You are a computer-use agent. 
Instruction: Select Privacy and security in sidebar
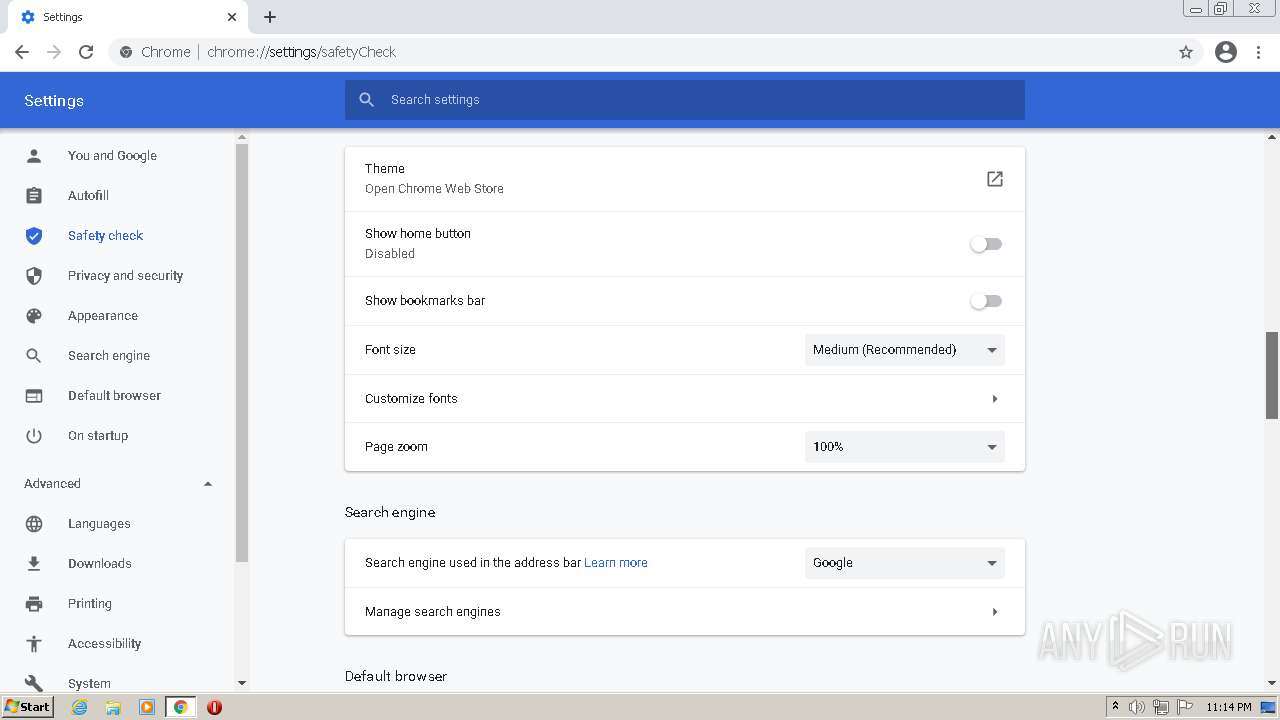[x=125, y=276]
